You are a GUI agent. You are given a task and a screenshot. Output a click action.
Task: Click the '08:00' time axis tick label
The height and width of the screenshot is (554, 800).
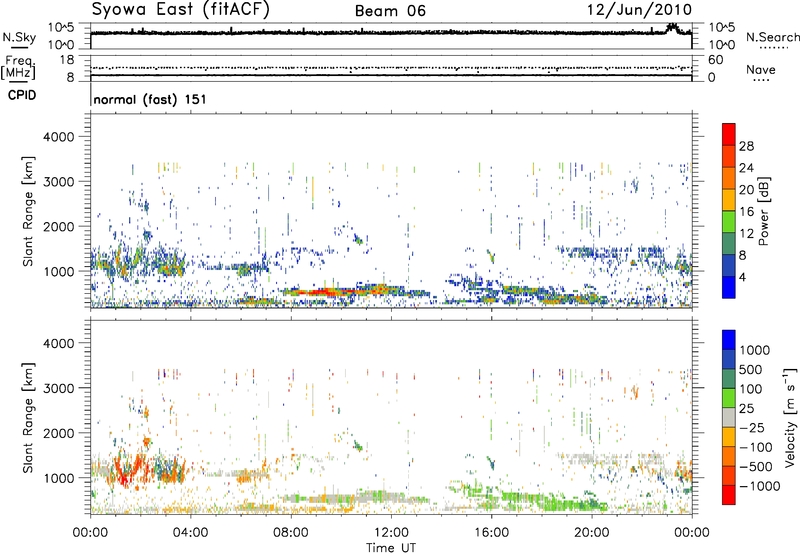coord(290,533)
